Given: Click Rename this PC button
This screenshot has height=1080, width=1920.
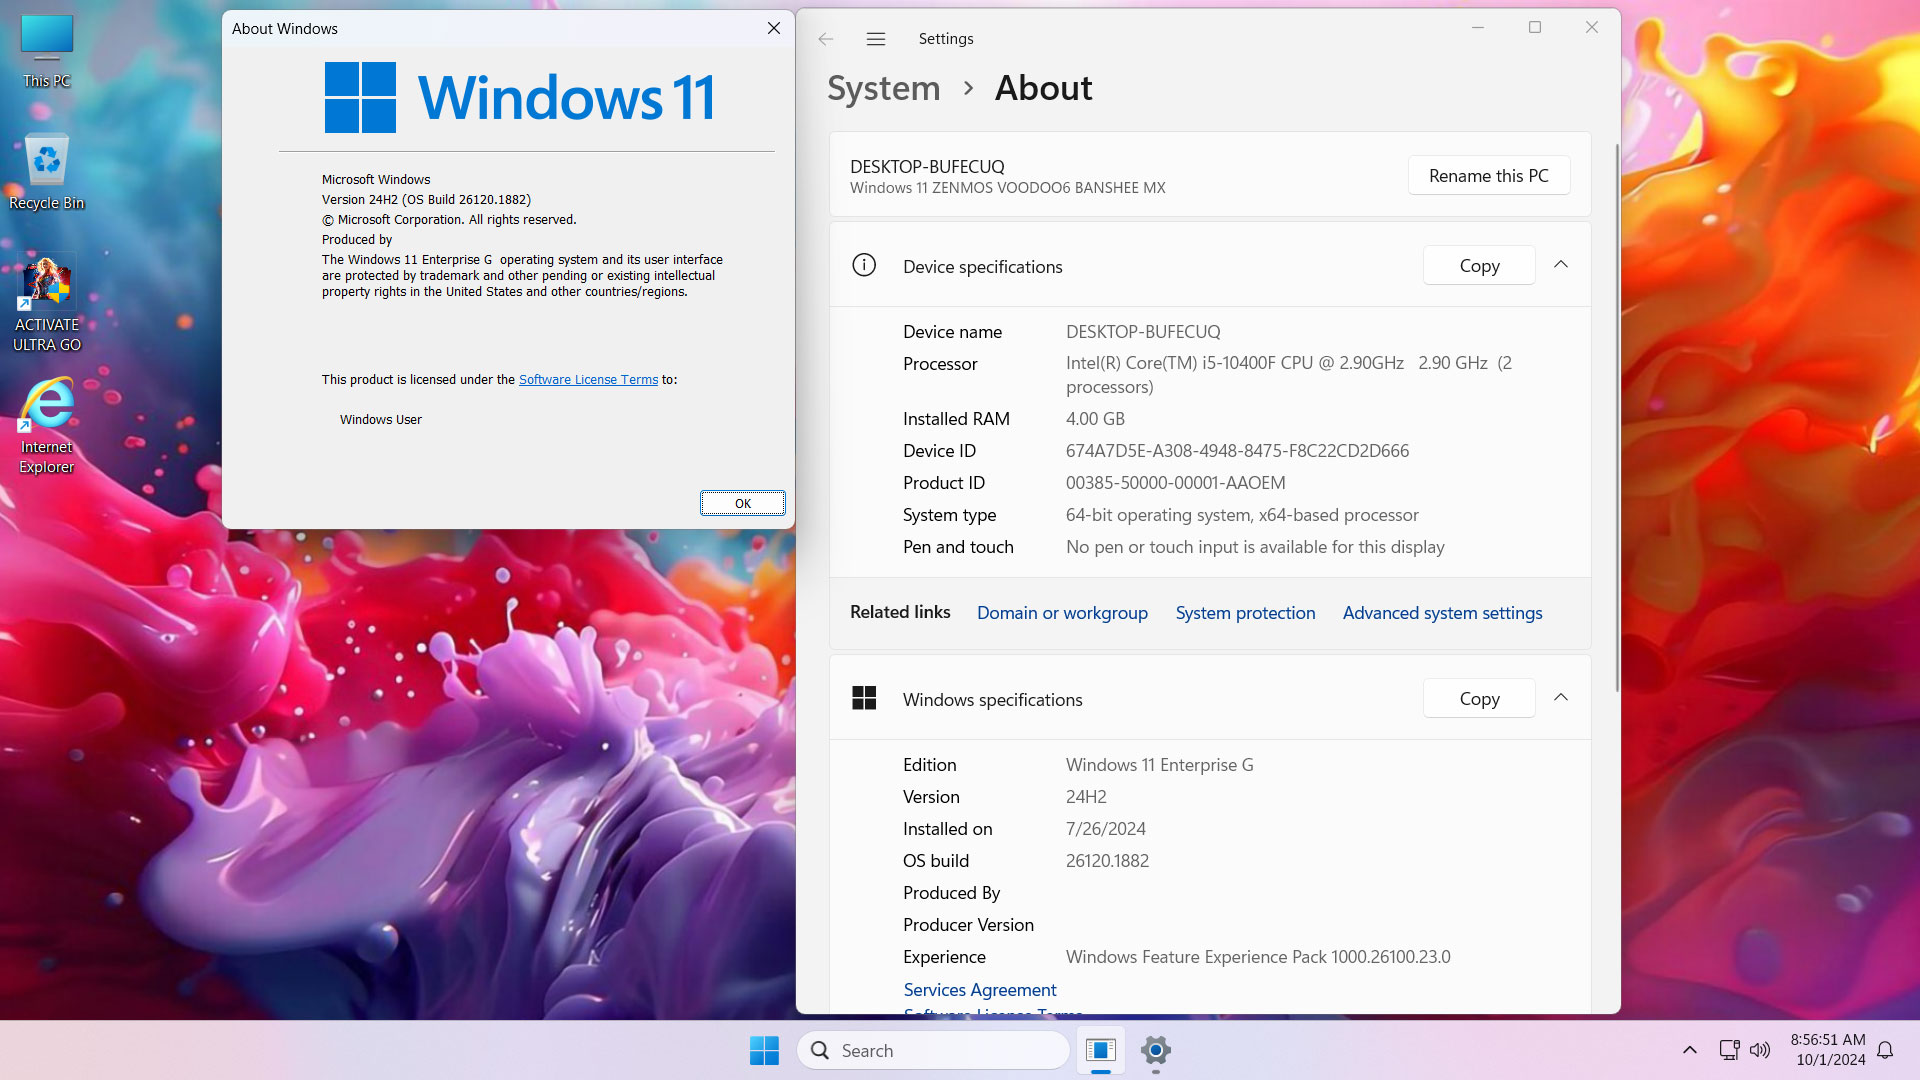Looking at the screenshot, I should point(1489,176).
